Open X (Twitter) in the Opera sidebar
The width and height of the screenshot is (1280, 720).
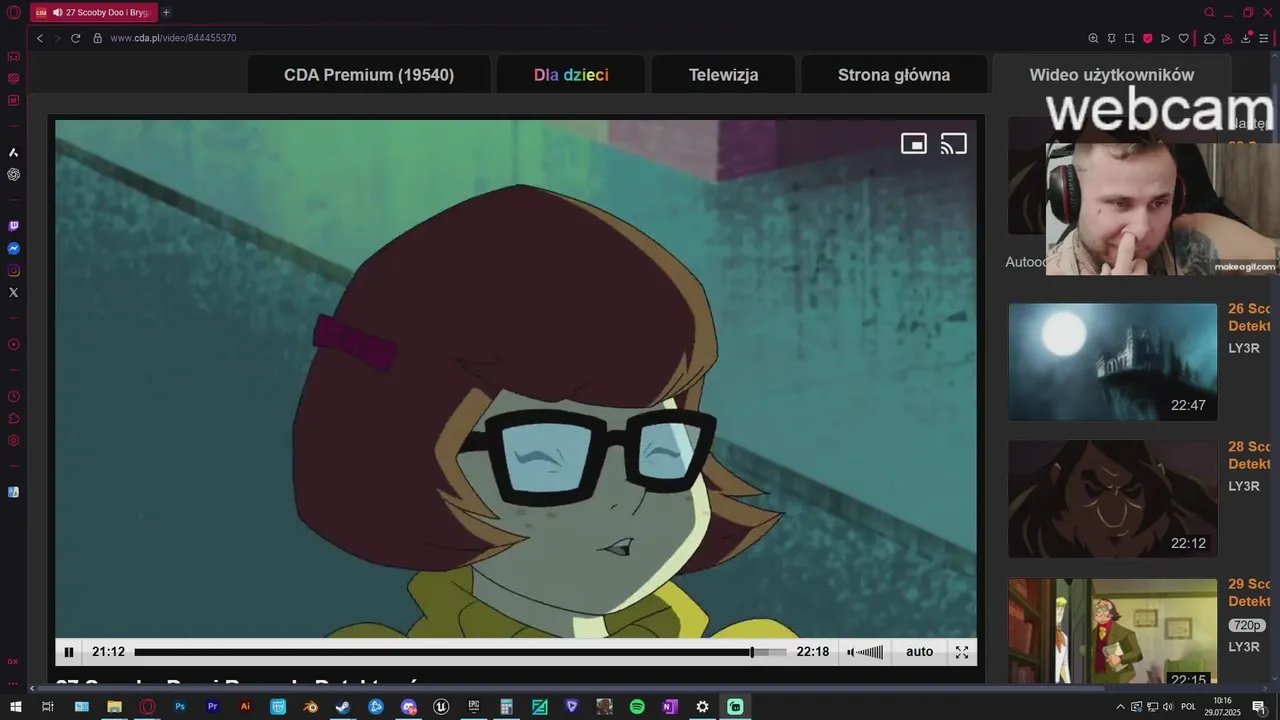[x=13, y=292]
